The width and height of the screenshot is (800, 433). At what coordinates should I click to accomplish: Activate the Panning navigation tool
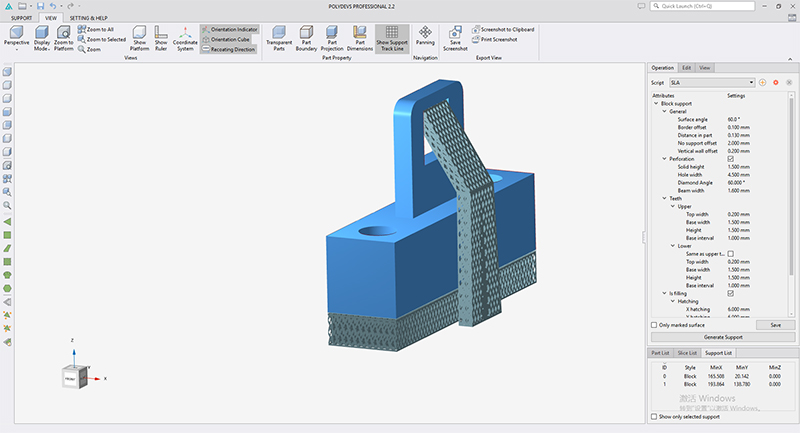(x=425, y=36)
